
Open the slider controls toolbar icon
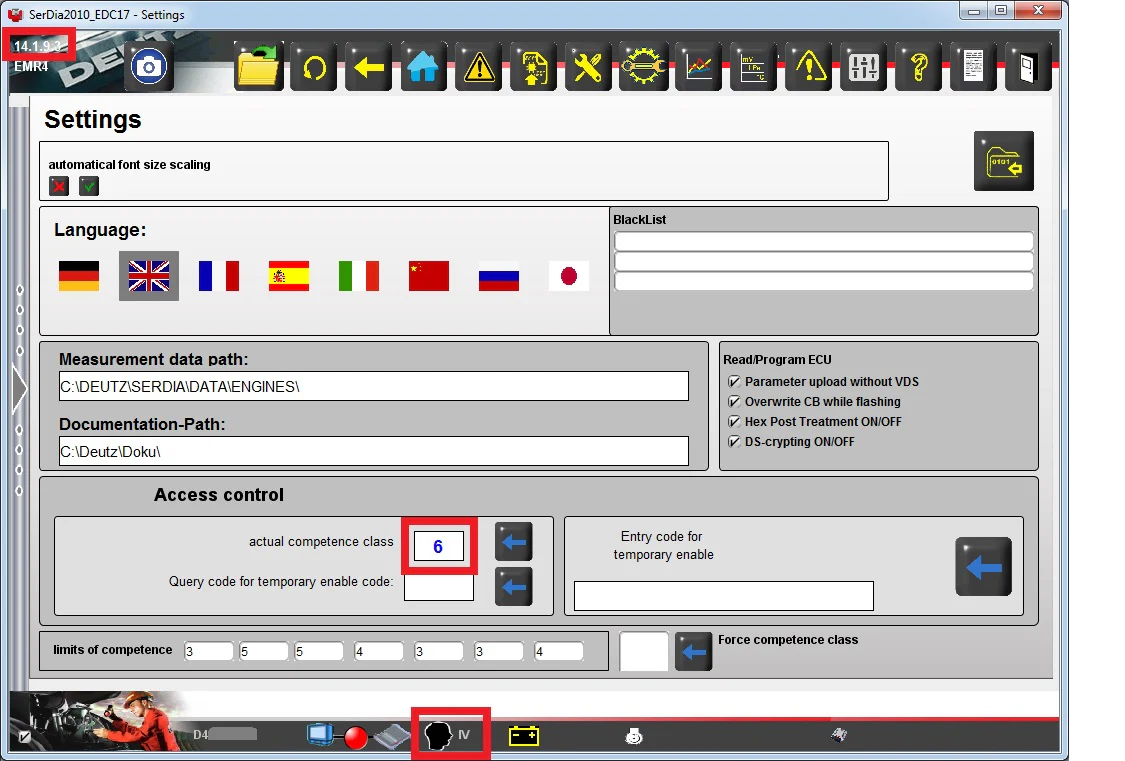click(862, 67)
